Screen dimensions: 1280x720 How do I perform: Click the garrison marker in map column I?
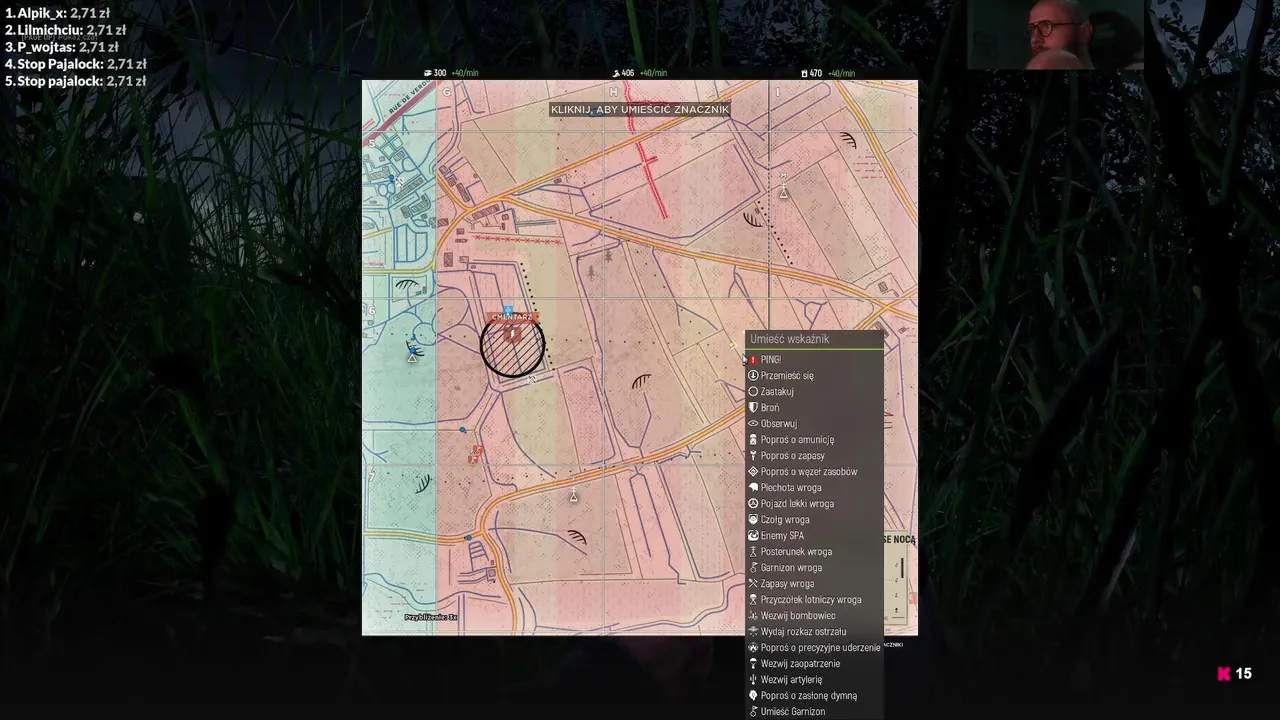click(x=784, y=193)
